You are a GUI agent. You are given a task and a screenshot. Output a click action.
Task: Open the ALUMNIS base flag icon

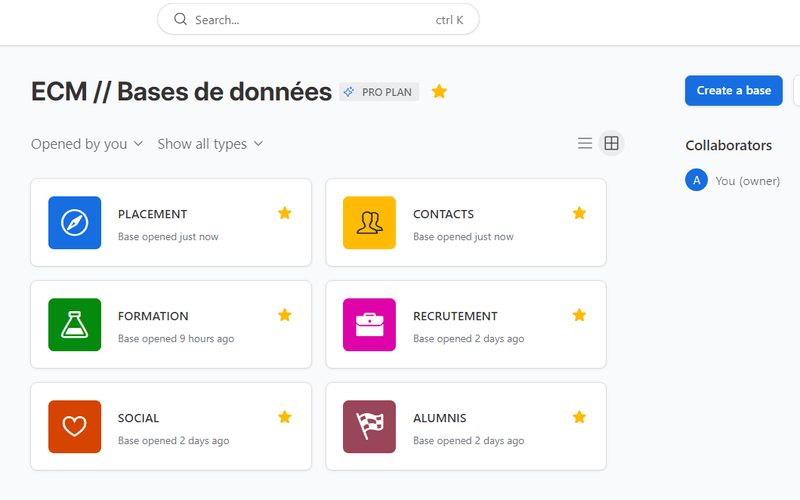pos(369,427)
